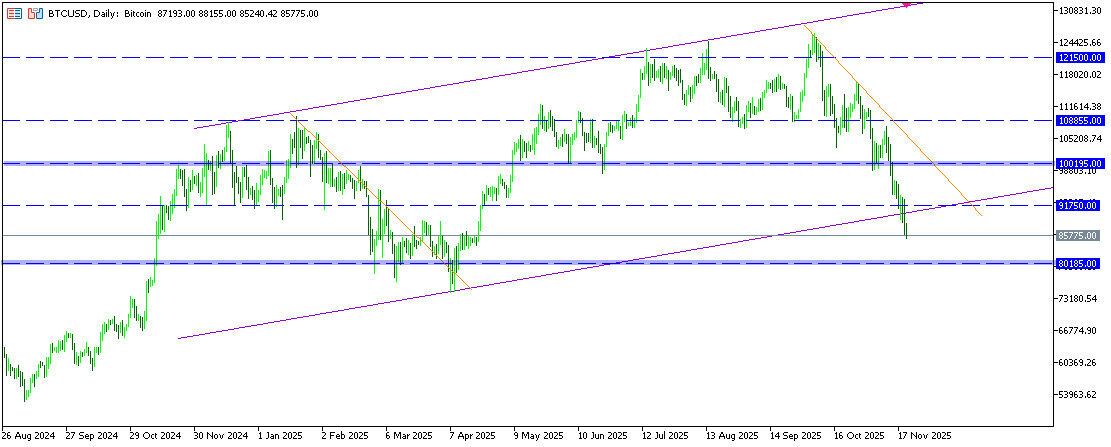
Task: Select the 80185.00 support level label
Action: coord(1078,263)
